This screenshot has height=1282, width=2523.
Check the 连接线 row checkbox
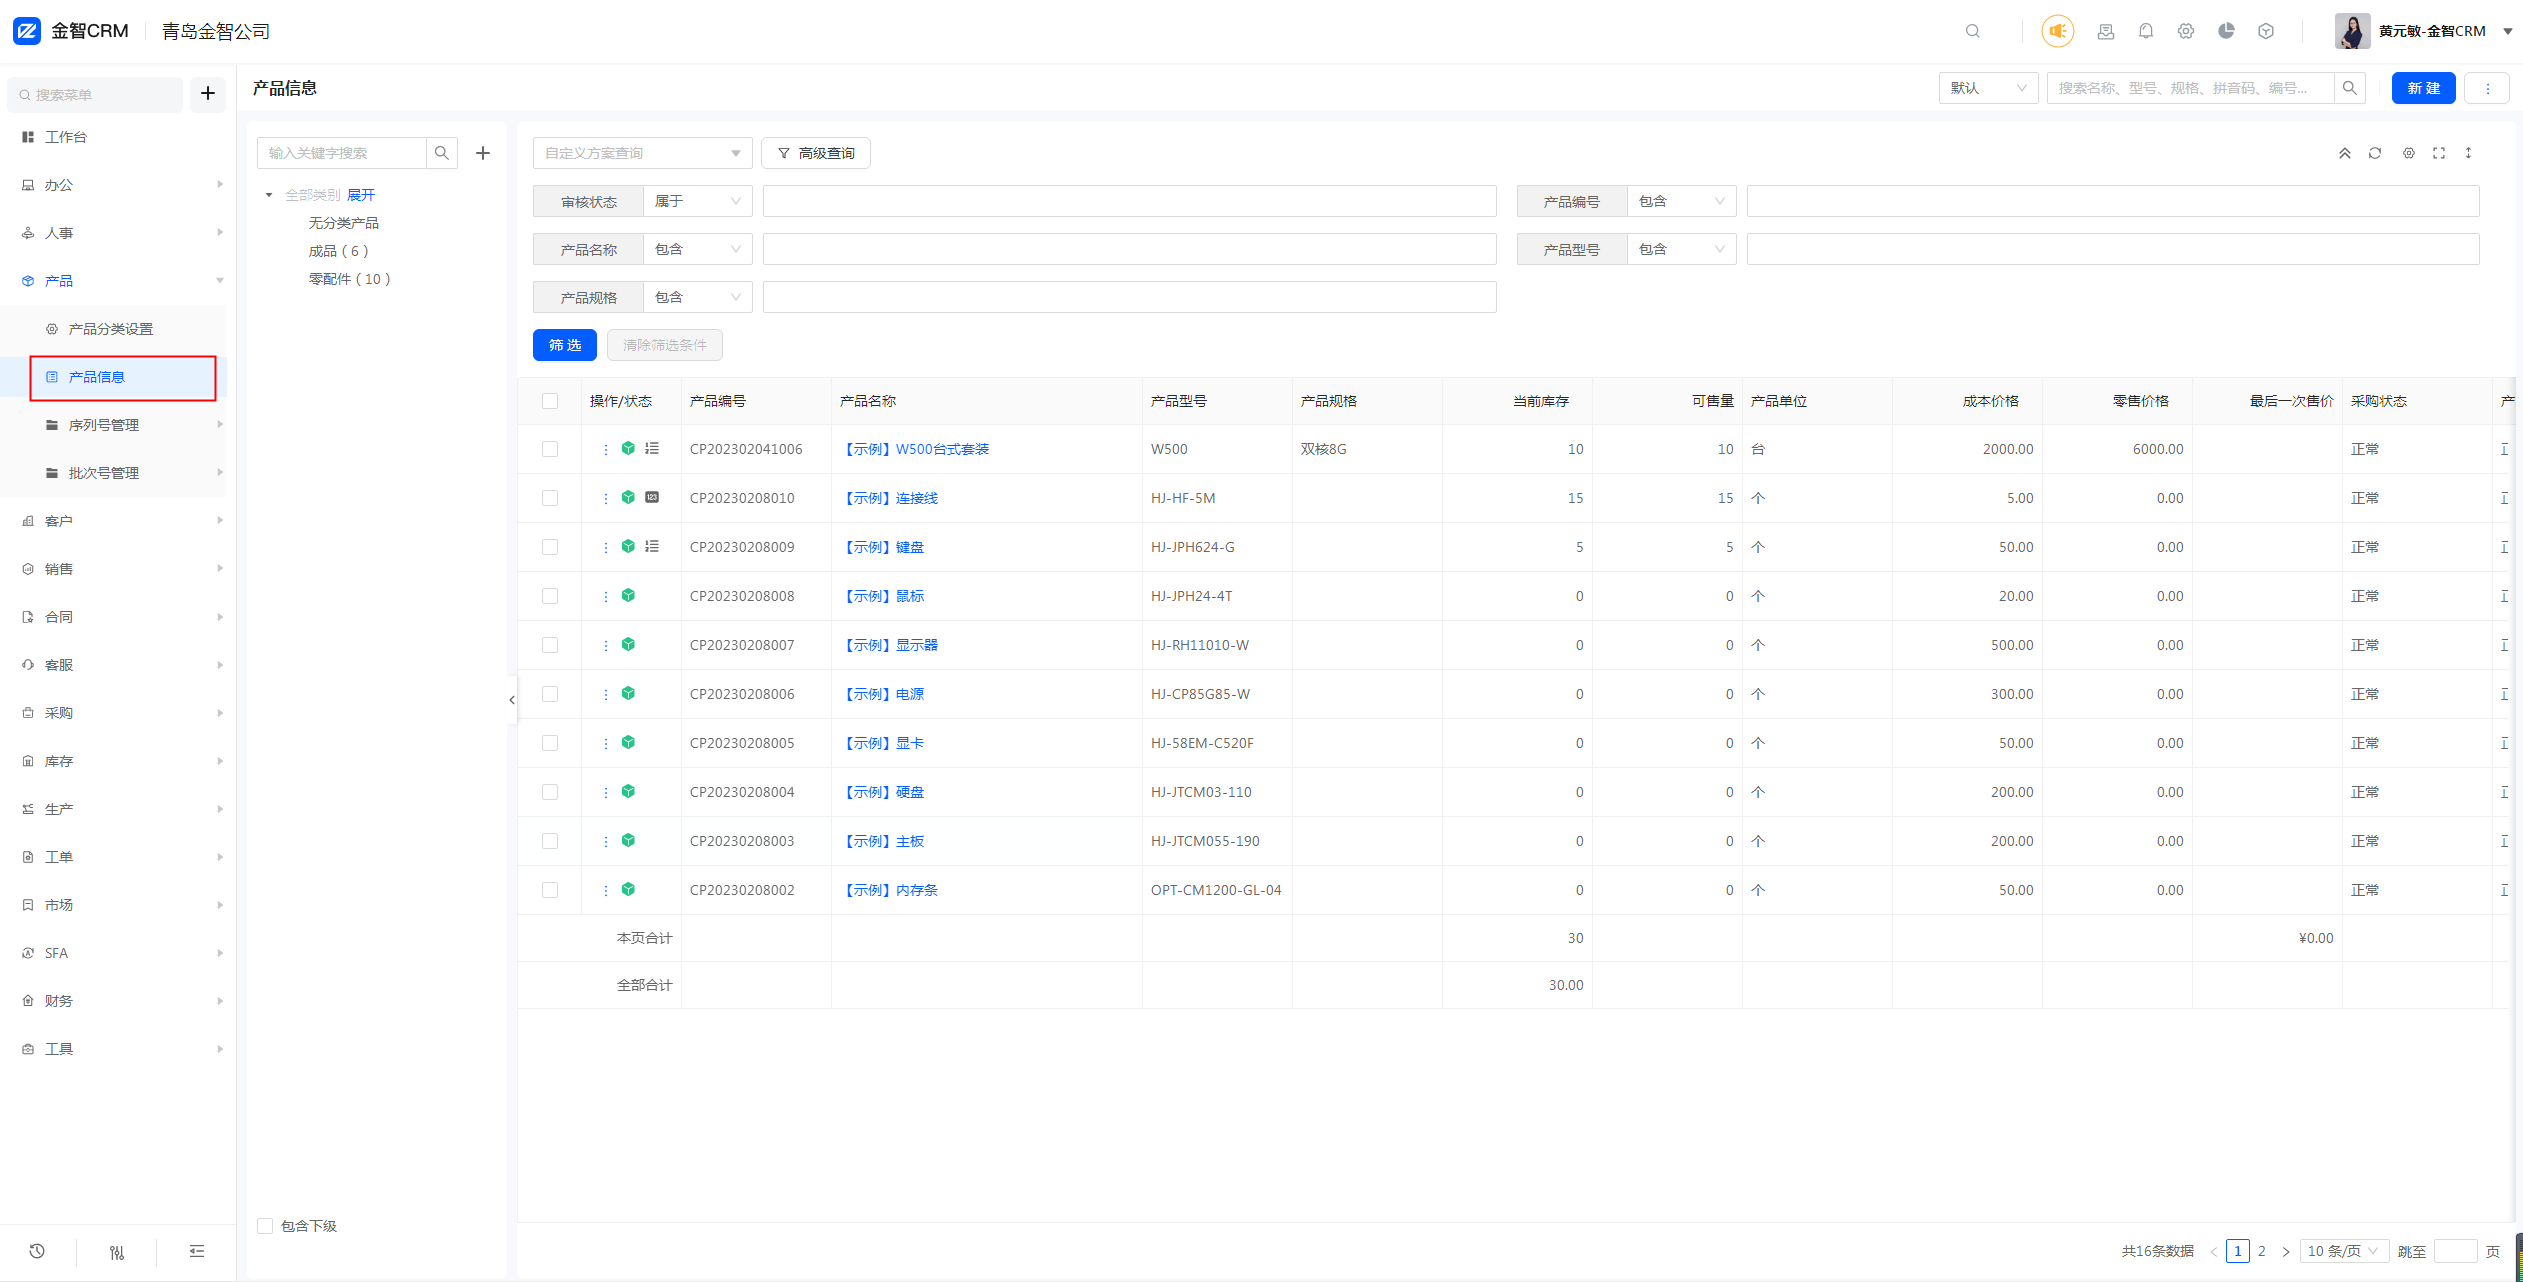(x=550, y=498)
